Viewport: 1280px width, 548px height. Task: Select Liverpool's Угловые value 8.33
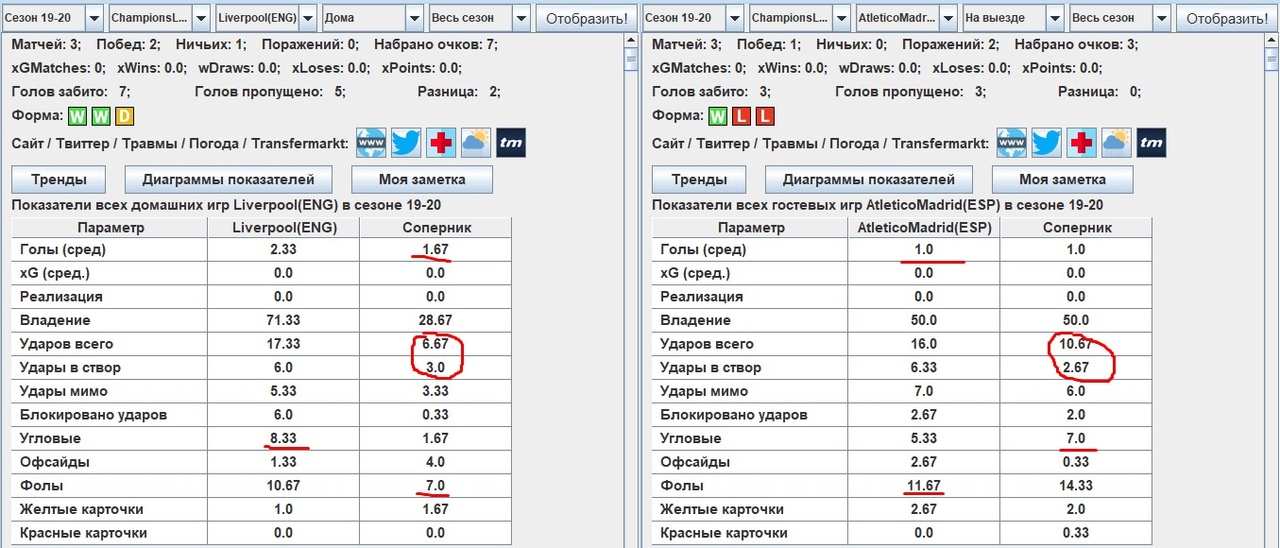(283, 439)
